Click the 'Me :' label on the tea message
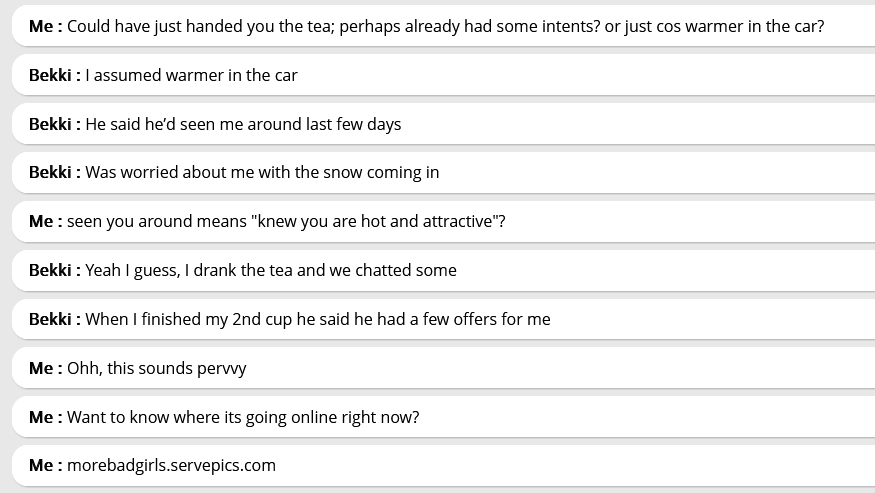875x493 pixels. point(45,26)
